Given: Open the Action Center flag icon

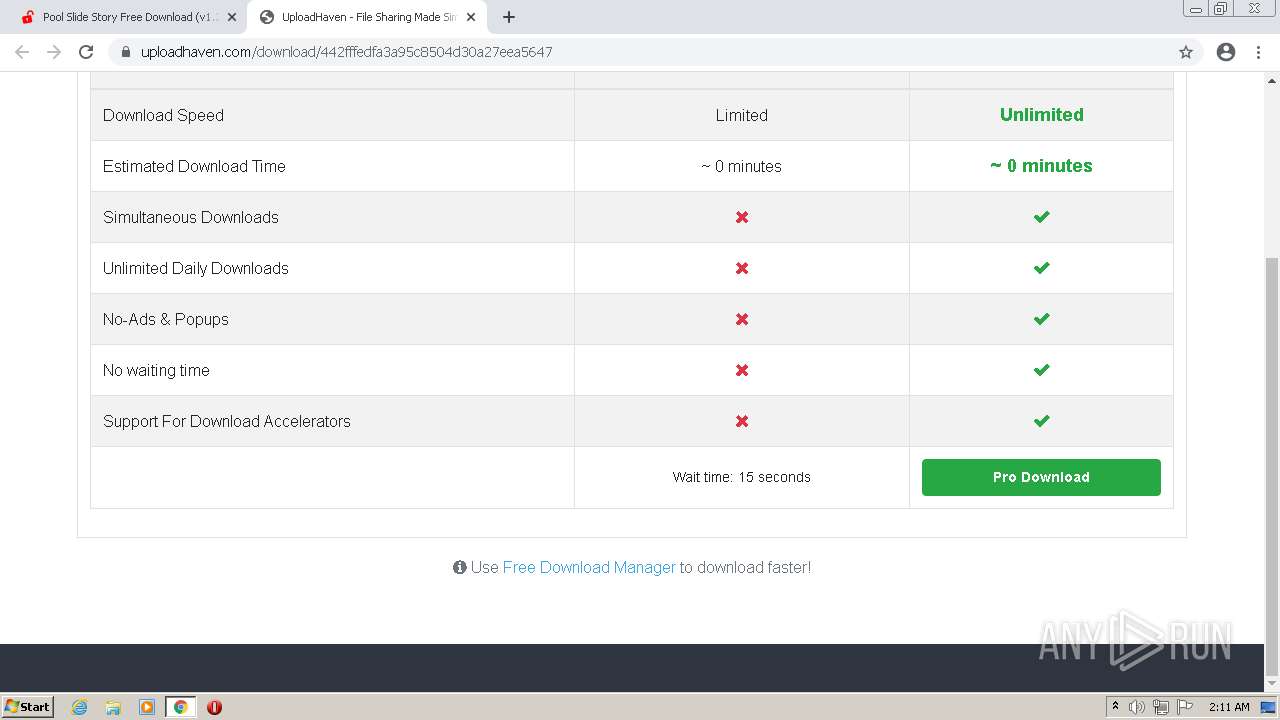Looking at the screenshot, I should click(x=1185, y=707).
